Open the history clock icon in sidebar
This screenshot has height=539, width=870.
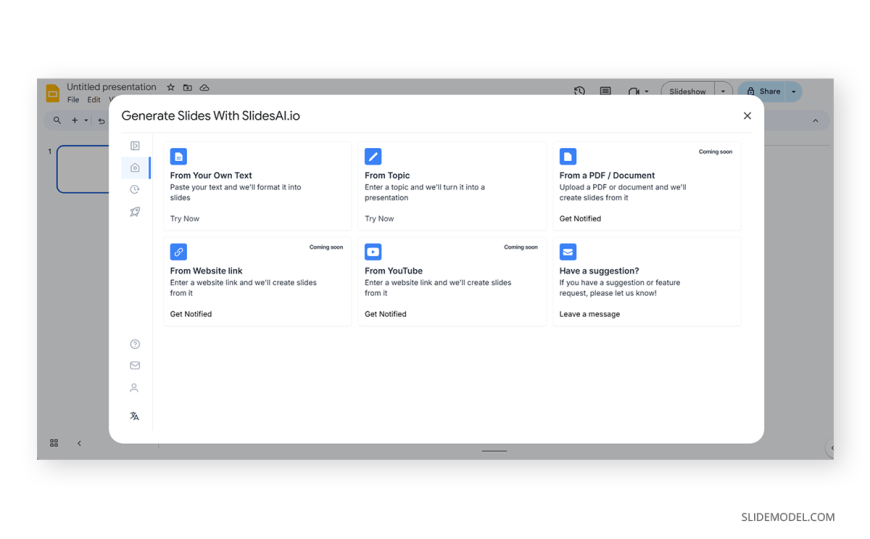pyautogui.click(x=135, y=190)
